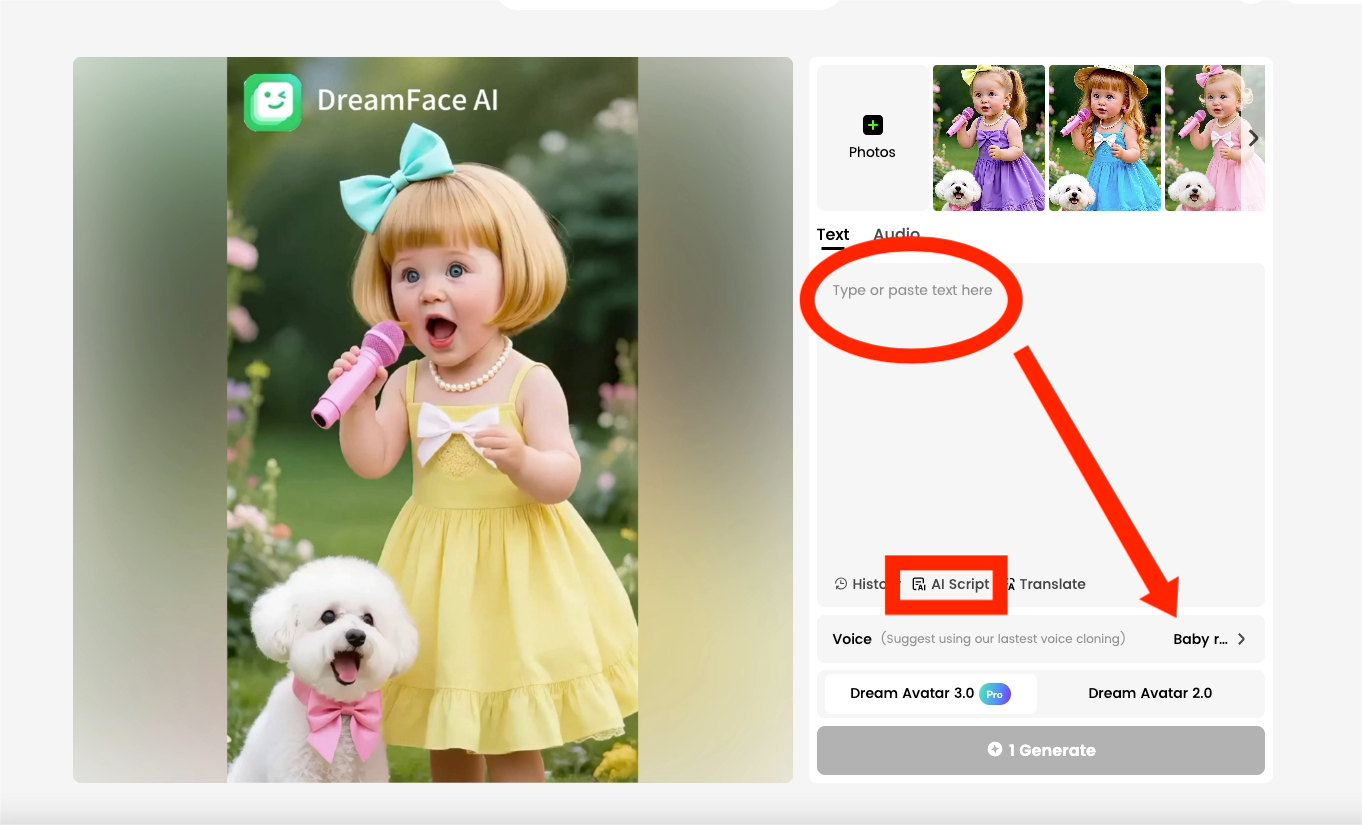Click the yellow dress girl preview image
The image size is (1362, 825).
[x=432, y=450]
